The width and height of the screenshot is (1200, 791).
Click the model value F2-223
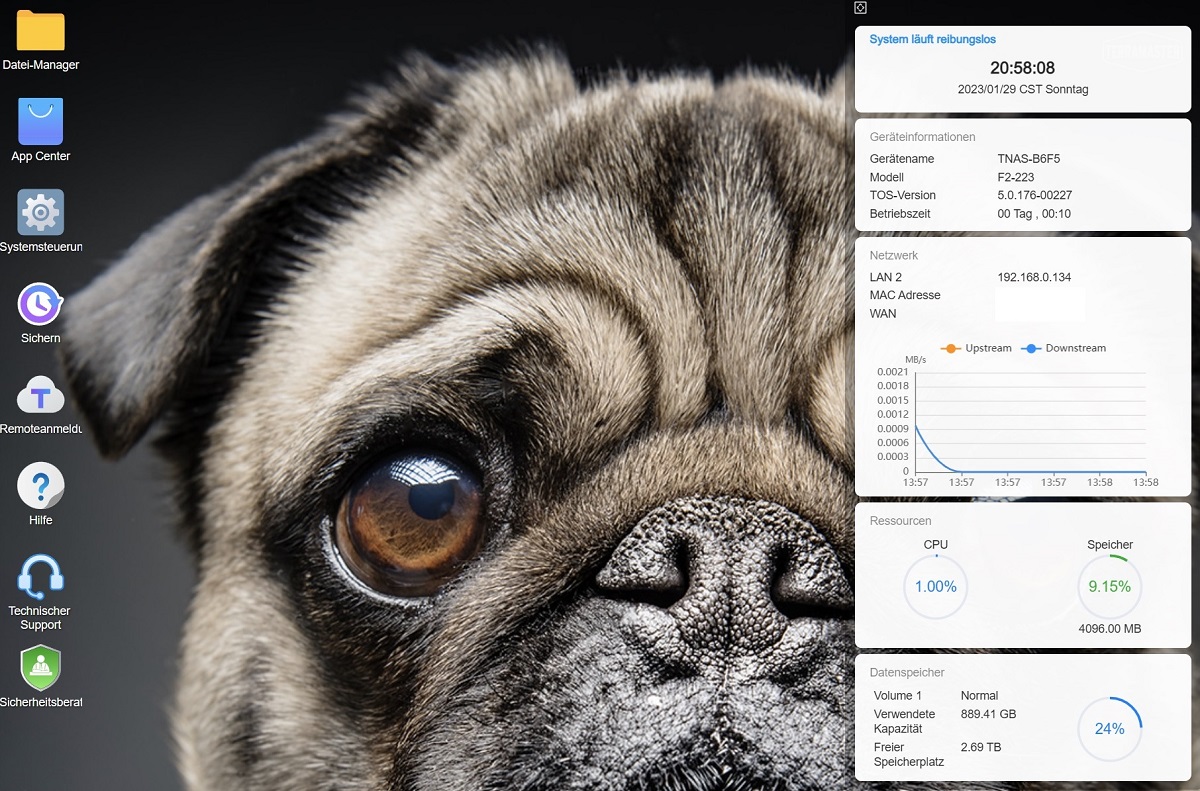(1016, 177)
